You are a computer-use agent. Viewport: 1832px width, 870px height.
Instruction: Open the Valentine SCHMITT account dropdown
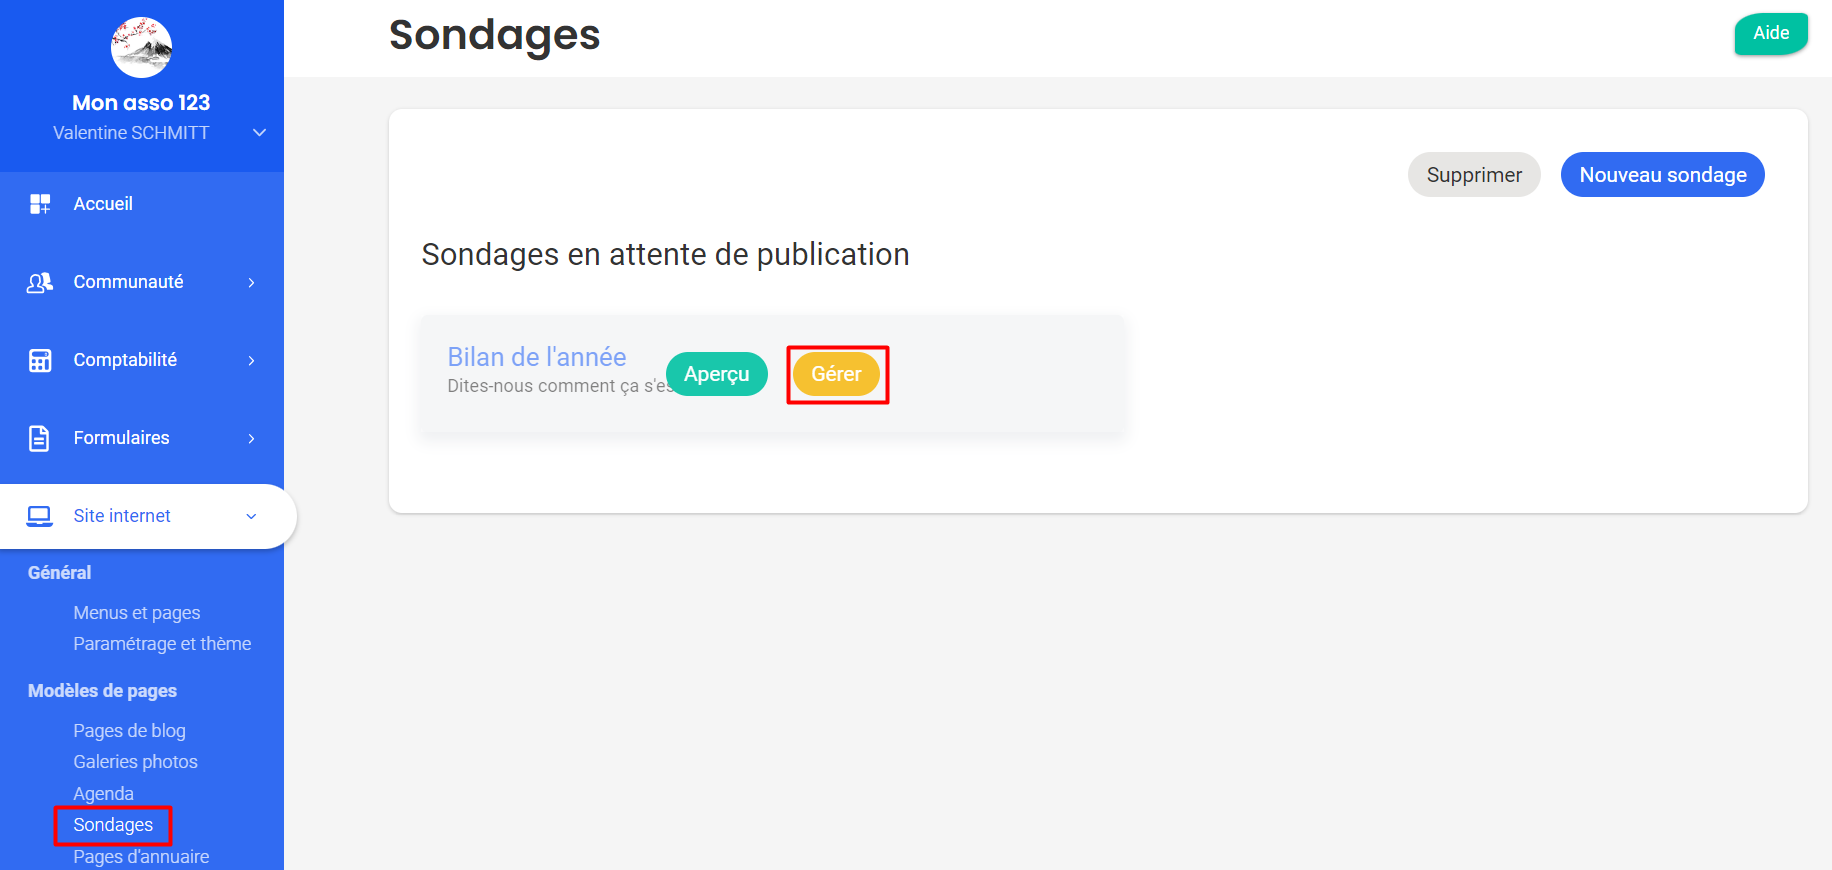pyautogui.click(x=259, y=133)
